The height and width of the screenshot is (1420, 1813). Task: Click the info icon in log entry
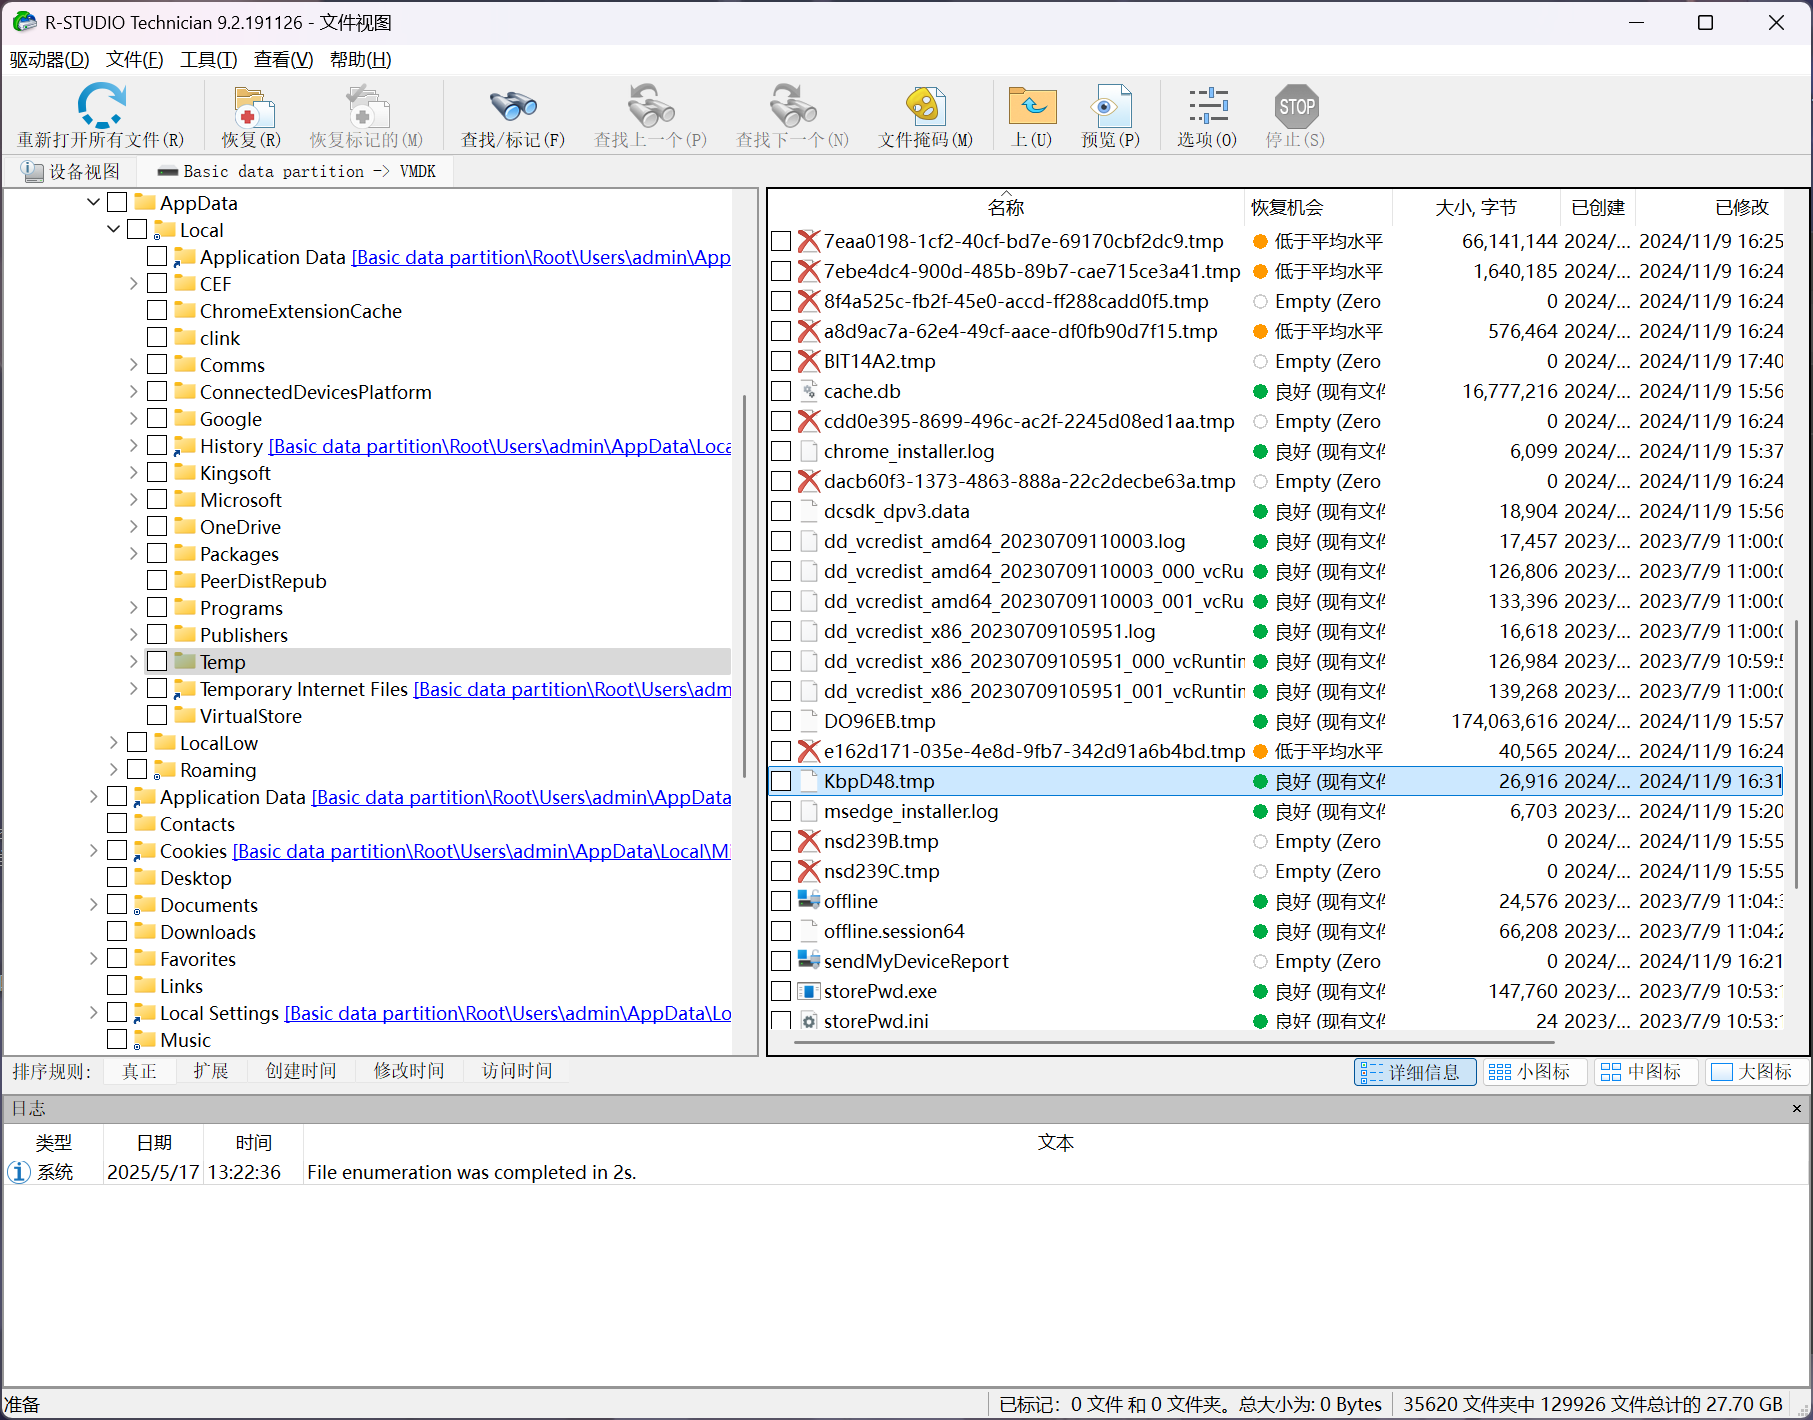pos(19,1171)
